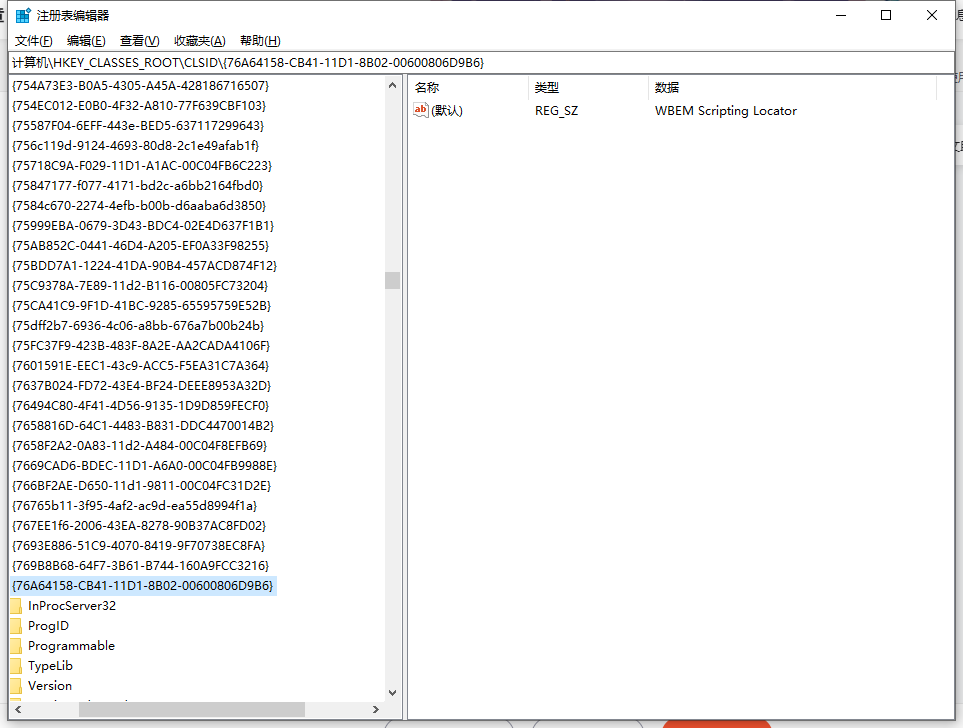Select key {75AB852C-0441-46D4-A205-EF0A33F98255}
This screenshot has height=728, width=963.
click(141, 246)
